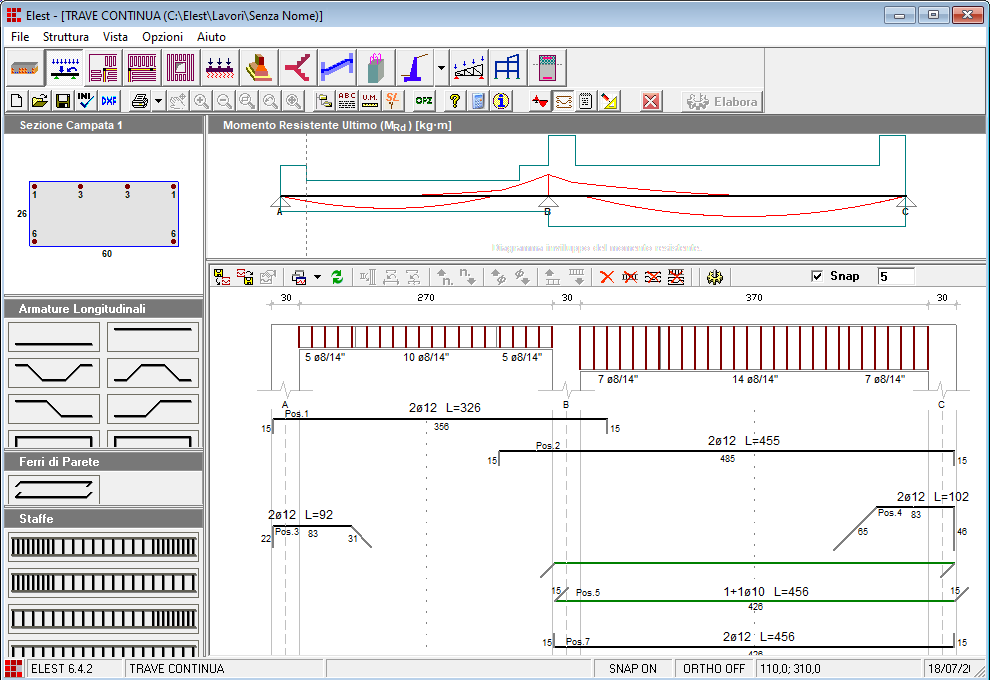Open dropdown arrow beside the retaining wall icon
The height and width of the screenshot is (680, 990).
coord(441,68)
